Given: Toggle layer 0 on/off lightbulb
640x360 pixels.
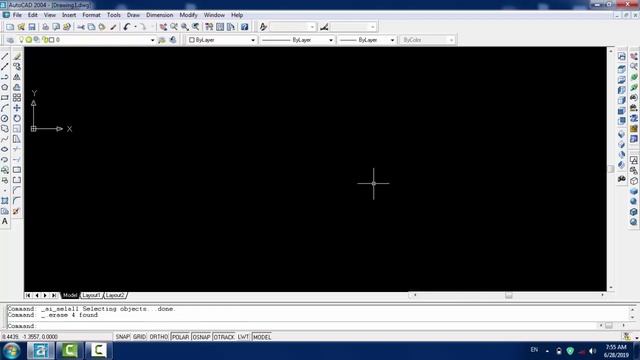Looking at the screenshot, I should point(21,40).
